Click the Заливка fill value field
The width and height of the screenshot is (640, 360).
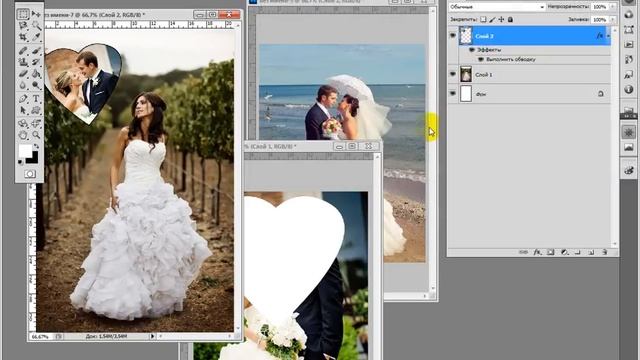pyautogui.click(x=600, y=19)
